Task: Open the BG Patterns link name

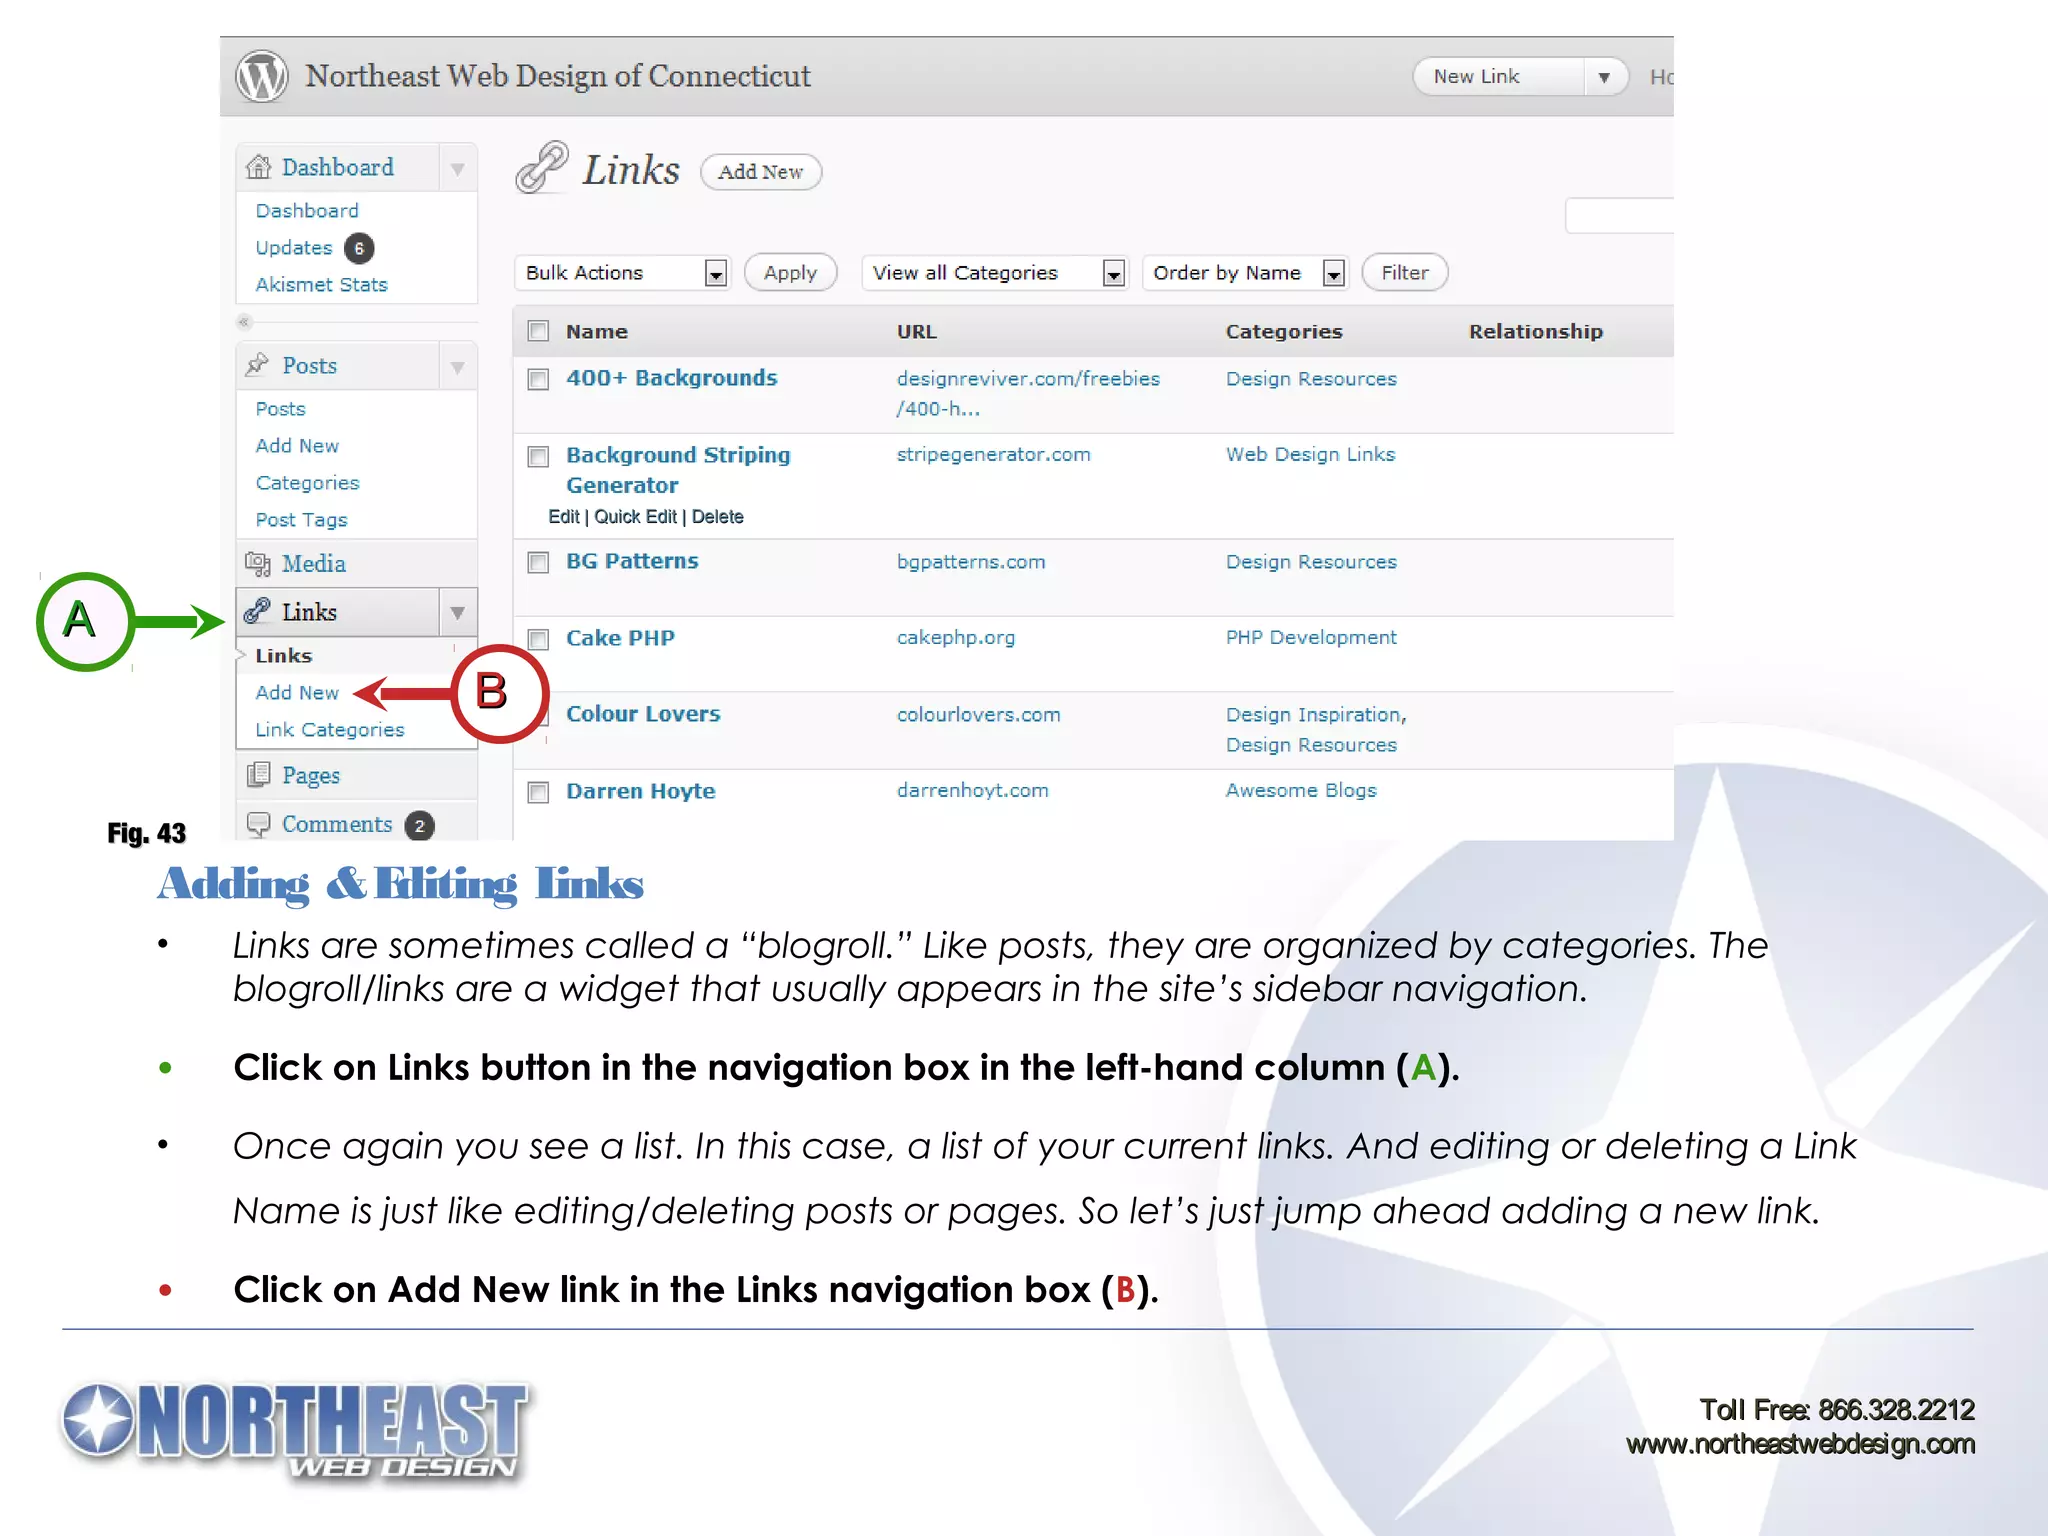Action: [x=632, y=561]
